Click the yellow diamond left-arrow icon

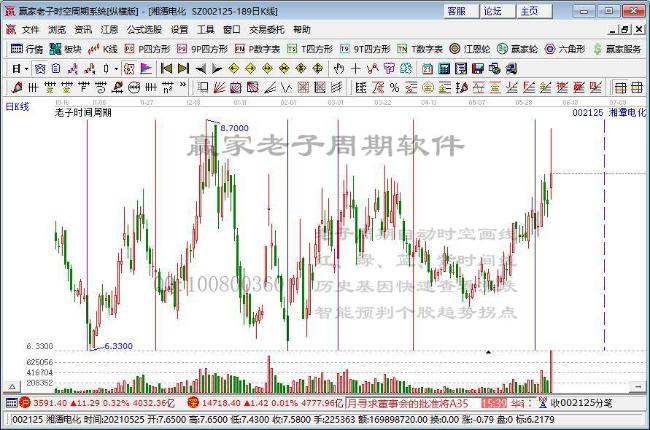tap(233, 68)
